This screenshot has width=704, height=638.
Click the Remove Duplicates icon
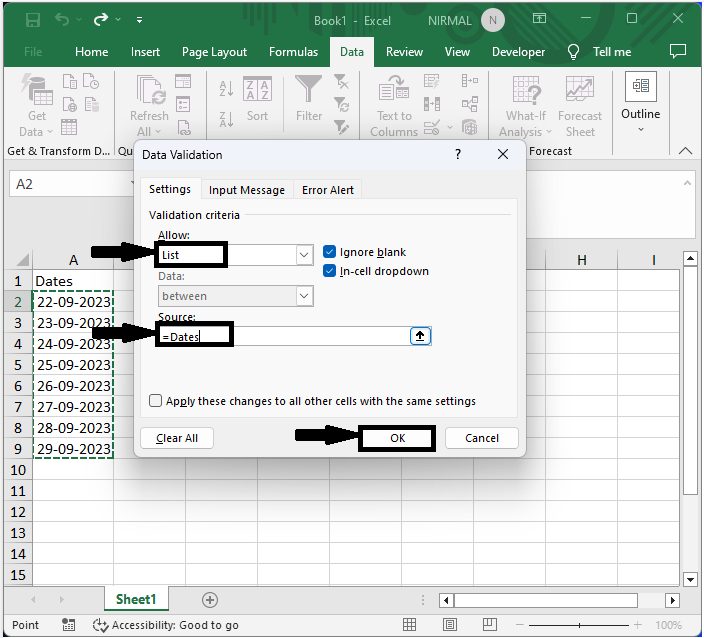(431, 104)
